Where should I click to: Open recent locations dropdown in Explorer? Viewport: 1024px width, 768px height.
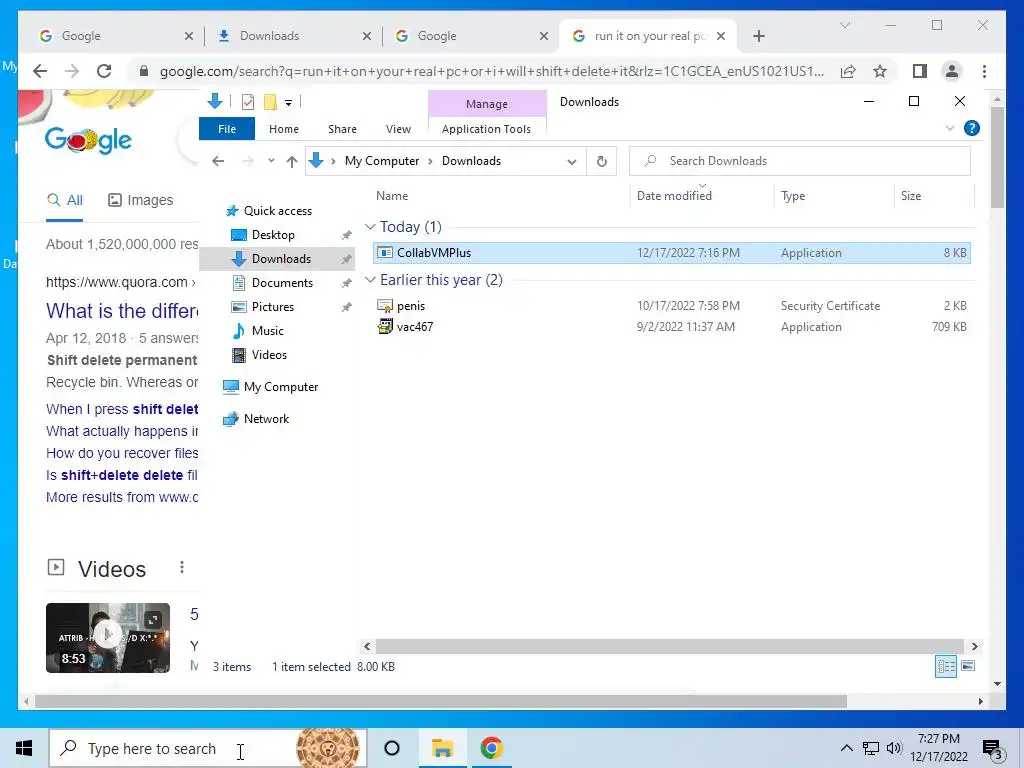coord(271,161)
